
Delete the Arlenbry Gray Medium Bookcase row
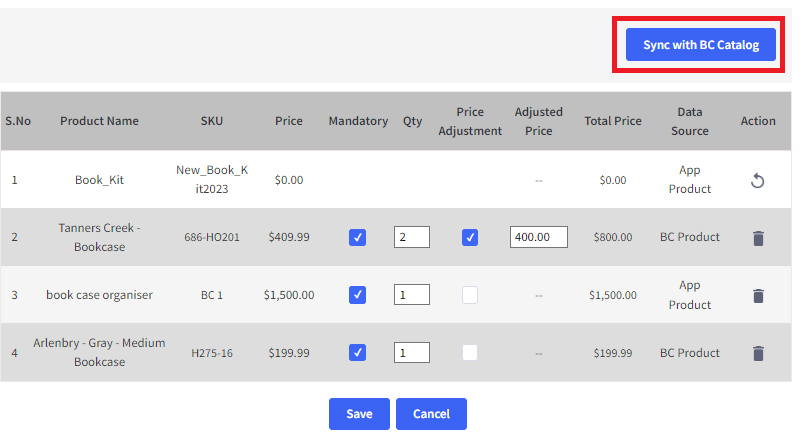pyautogui.click(x=758, y=354)
